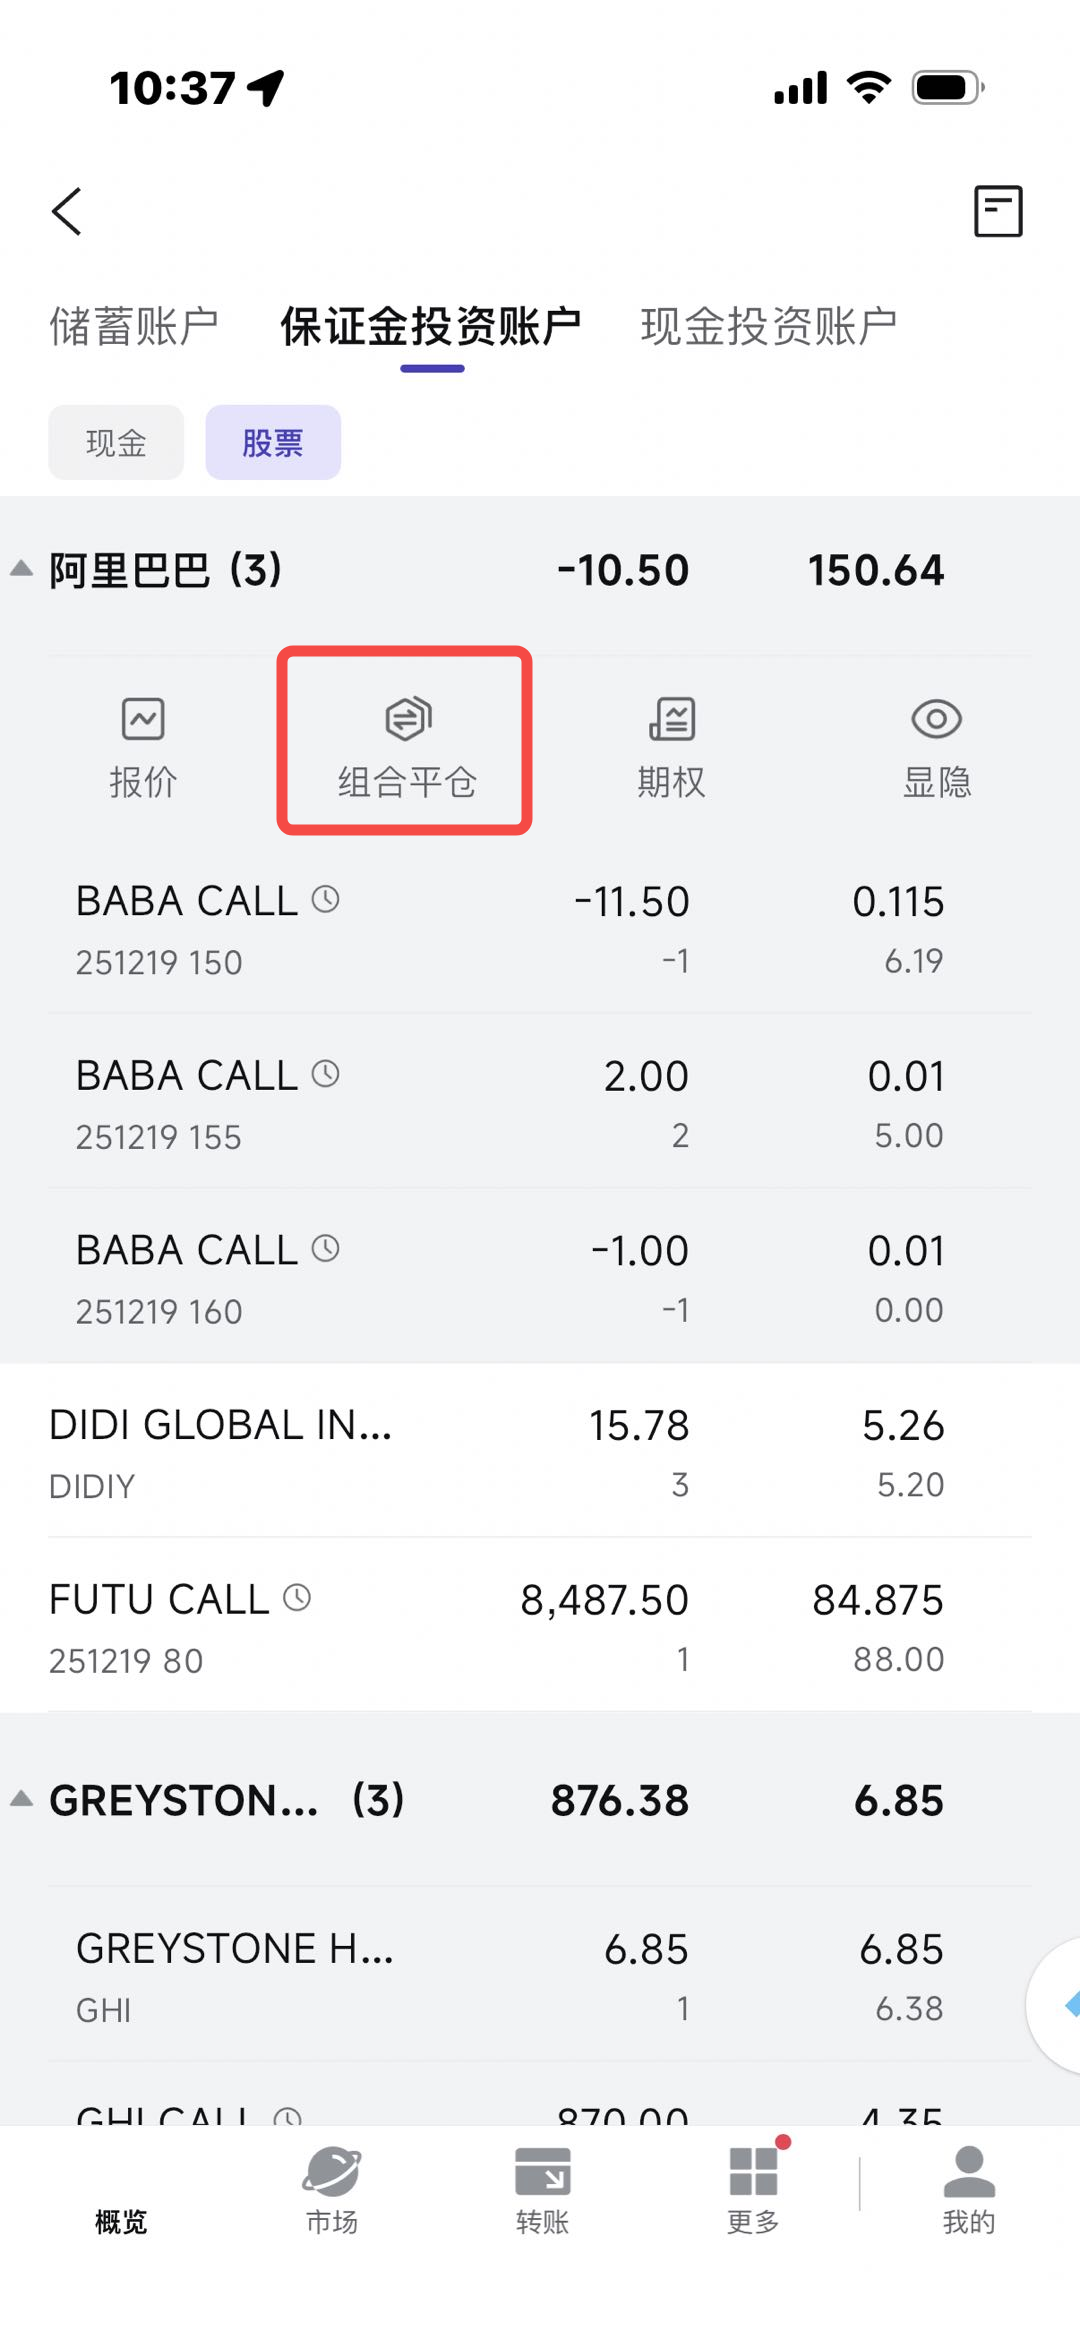Switch to 现金投资账户 tab
This screenshot has width=1080, height=2348.
tap(768, 326)
